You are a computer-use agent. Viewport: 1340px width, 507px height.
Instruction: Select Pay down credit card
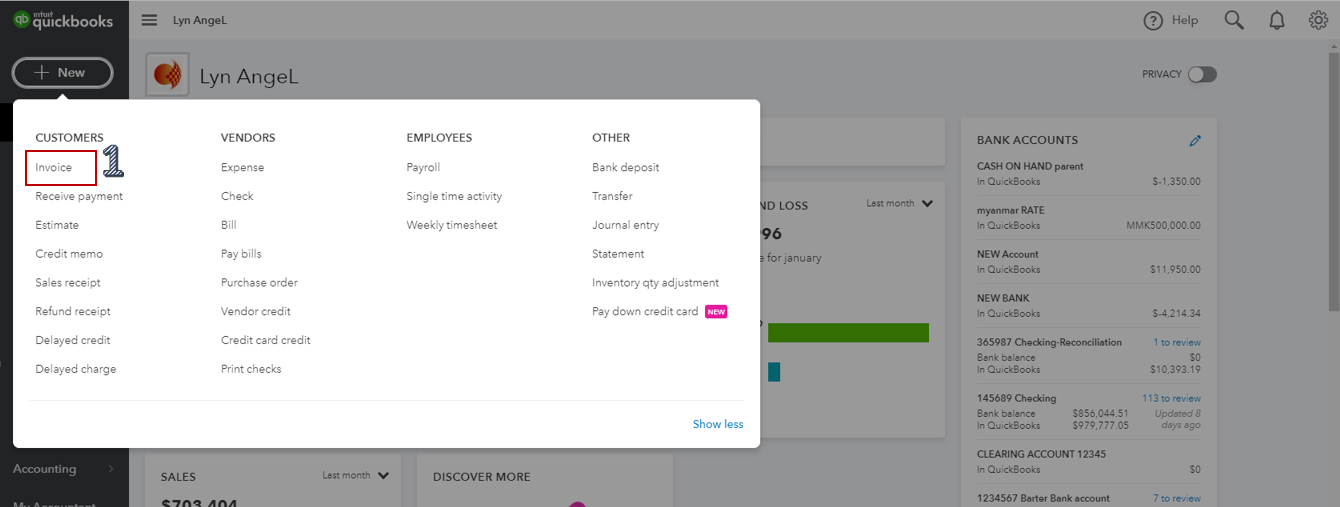coord(645,311)
